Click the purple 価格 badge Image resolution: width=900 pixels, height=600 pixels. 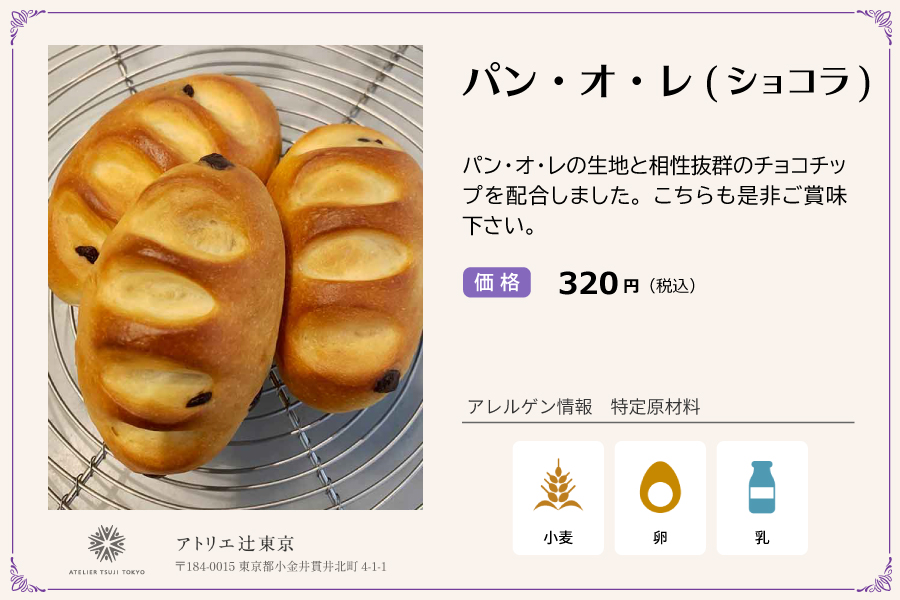(x=497, y=283)
